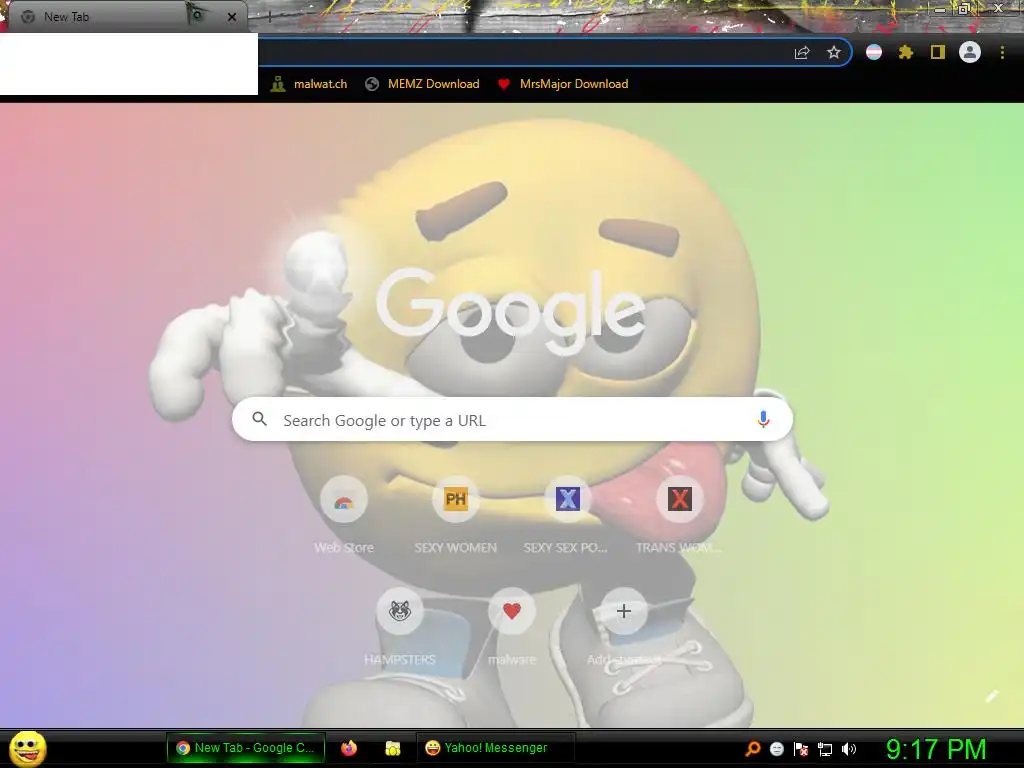Viewport: 1024px width, 768px height.
Task: Open Chrome three-dot menu
Action: tap(1002, 52)
